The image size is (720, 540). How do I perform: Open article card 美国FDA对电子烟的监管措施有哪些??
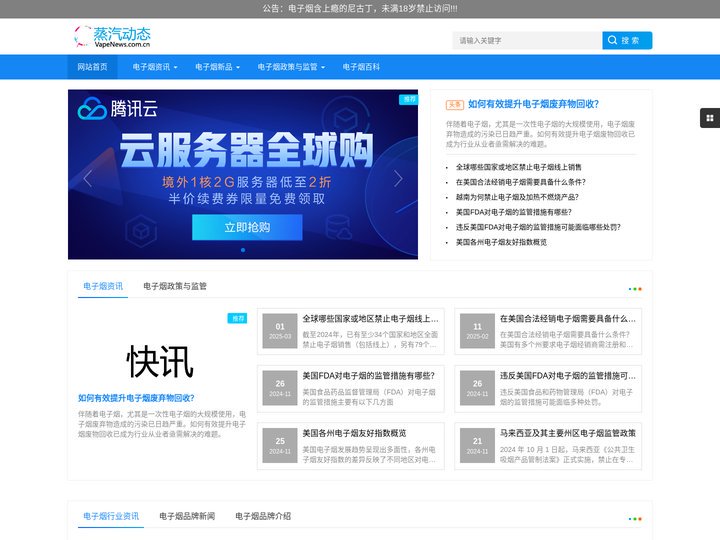[x=351, y=389]
